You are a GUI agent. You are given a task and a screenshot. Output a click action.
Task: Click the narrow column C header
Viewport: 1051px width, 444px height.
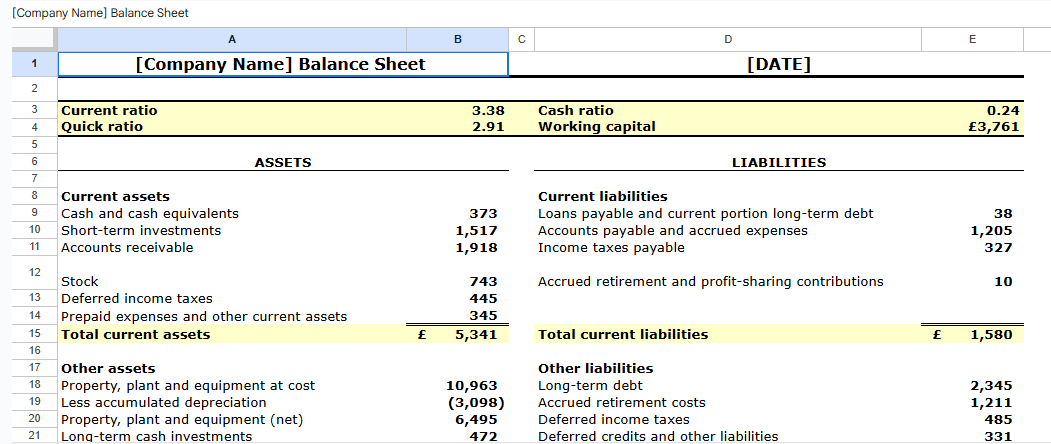(x=521, y=39)
